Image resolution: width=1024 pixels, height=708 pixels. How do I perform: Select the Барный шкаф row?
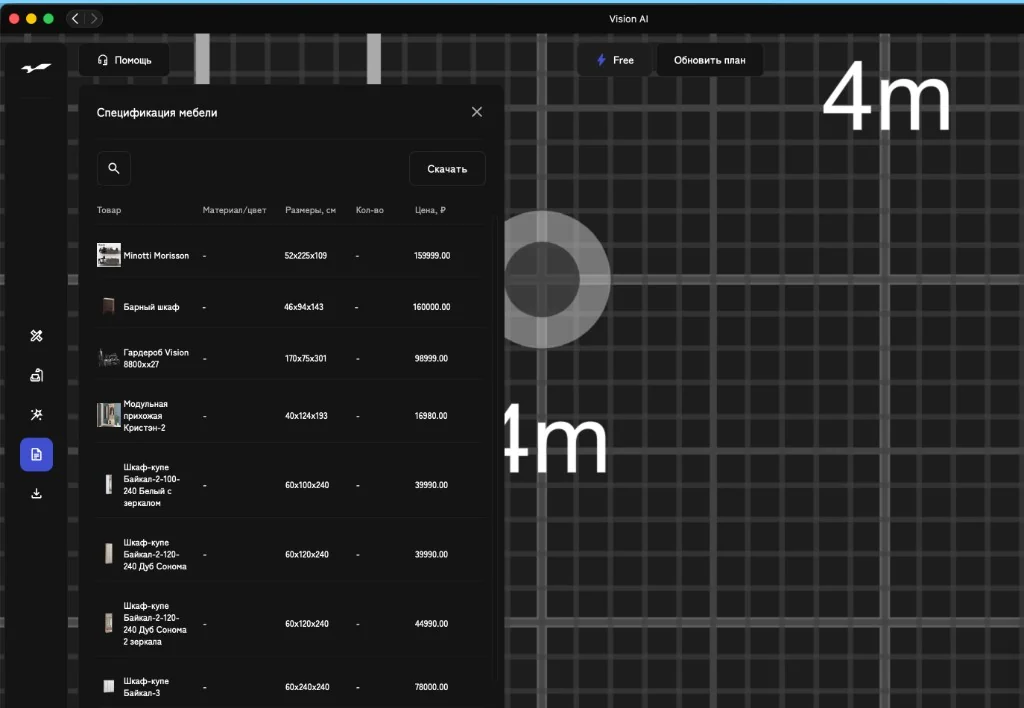[x=291, y=306]
